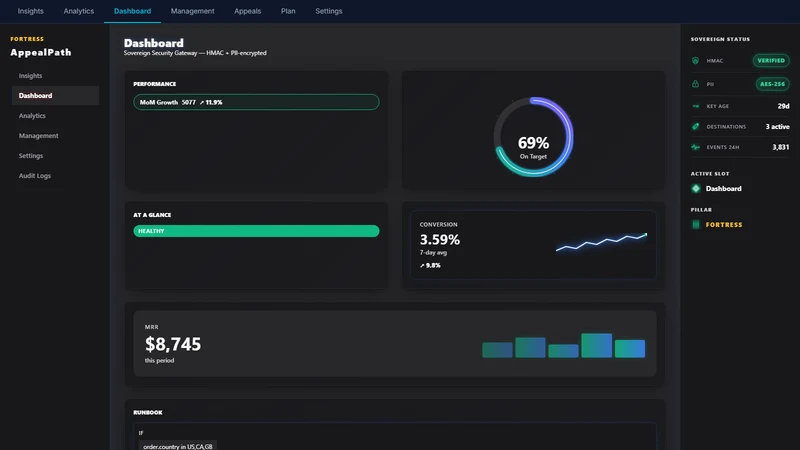Click the Sovereign Security Gateway subtitle
Viewport: 800px width, 450px height.
195,53
